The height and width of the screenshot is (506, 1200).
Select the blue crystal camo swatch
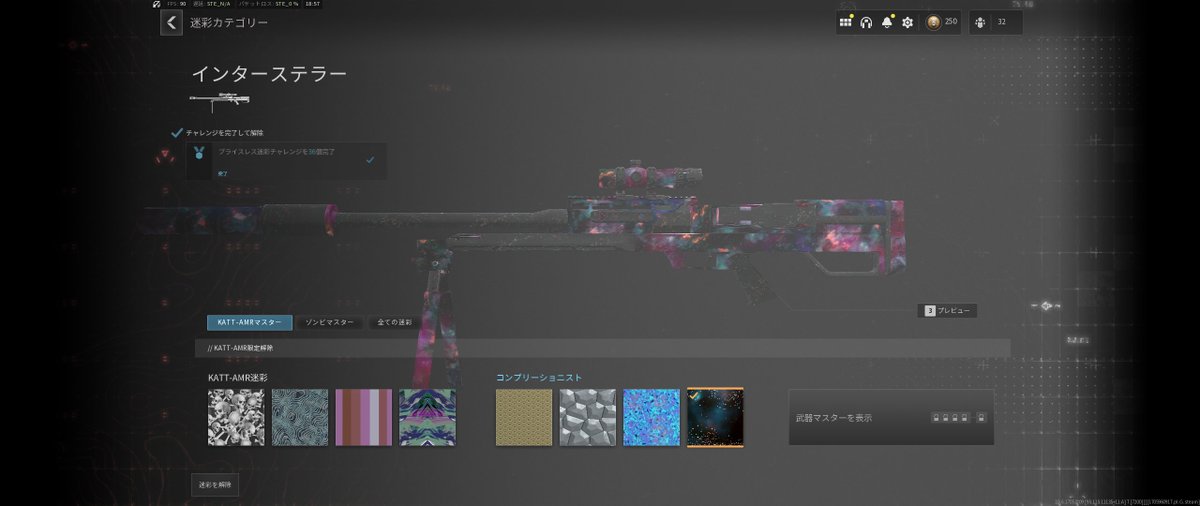coord(652,417)
